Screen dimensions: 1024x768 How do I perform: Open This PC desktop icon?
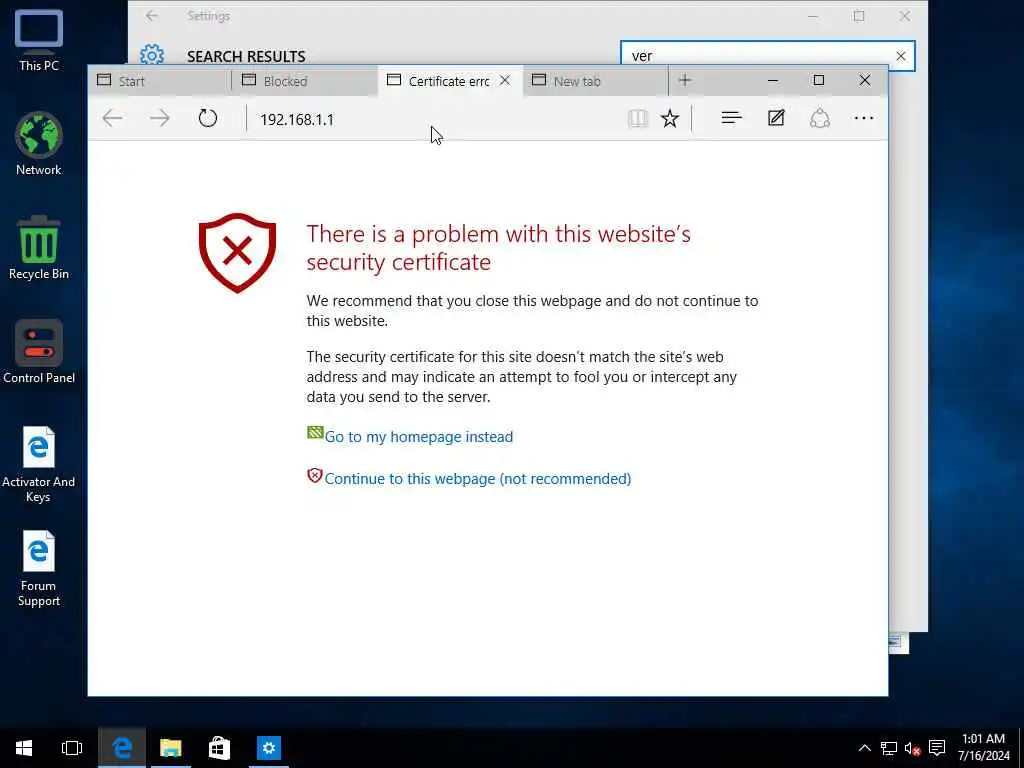click(x=39, y=40)
